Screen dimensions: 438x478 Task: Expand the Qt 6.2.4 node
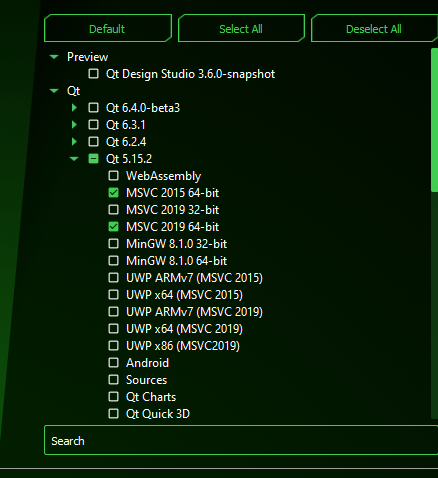coord(74,142)
